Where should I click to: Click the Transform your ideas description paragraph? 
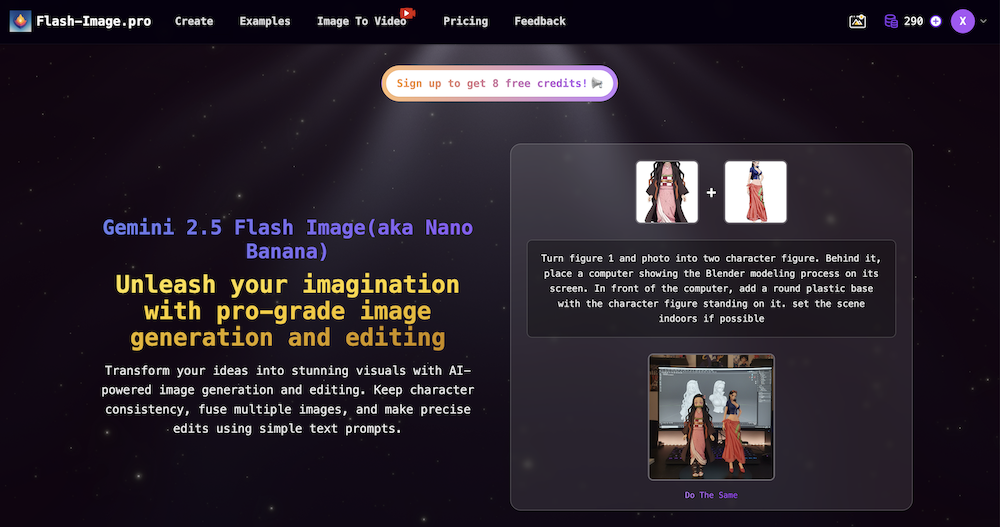click(x=288, y=399)
